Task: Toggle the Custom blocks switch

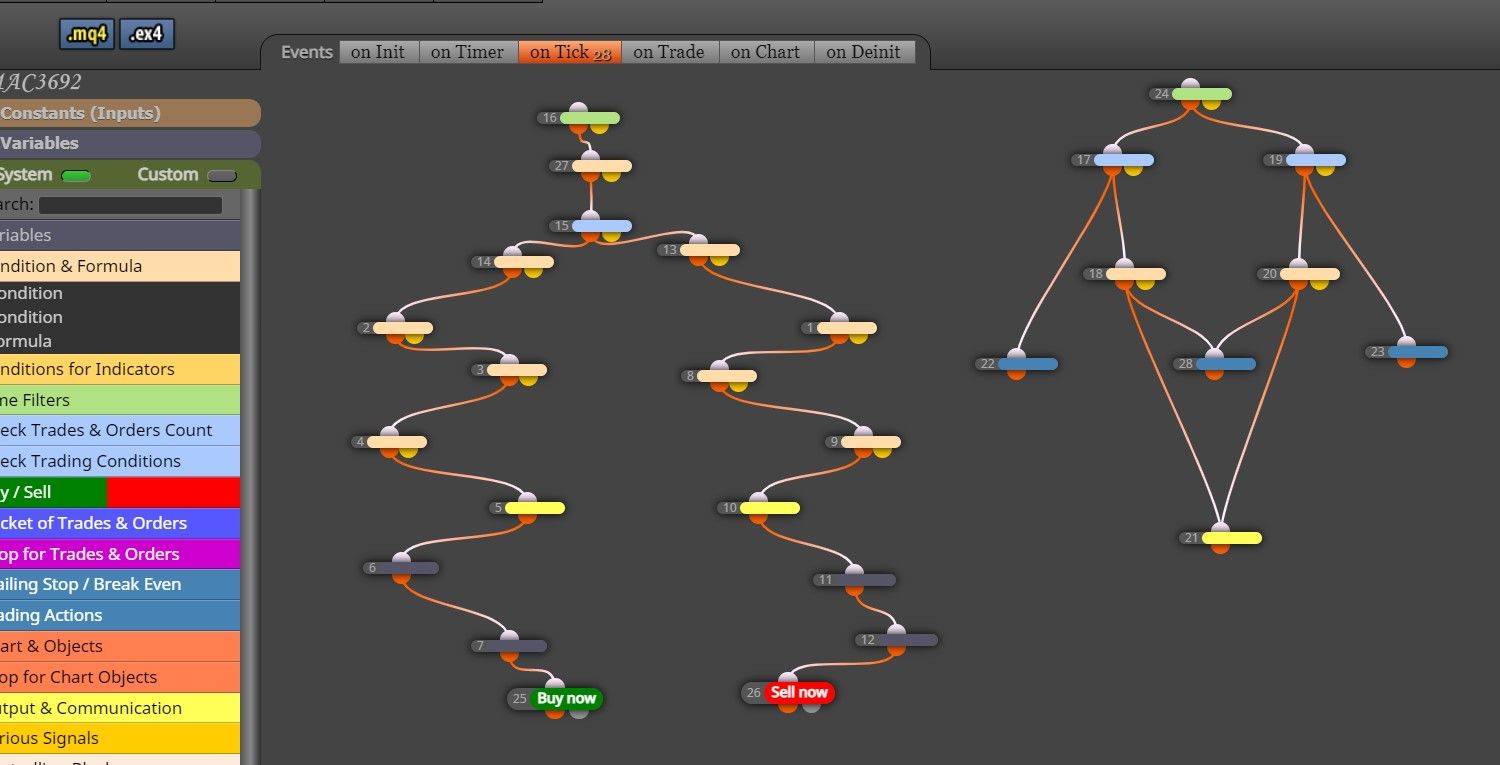Action: [x=222, y=176]
